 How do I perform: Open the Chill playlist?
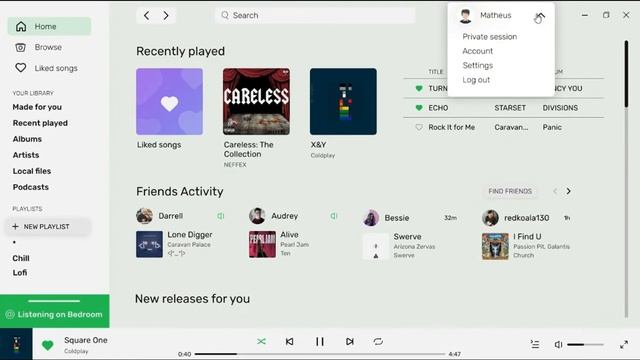pos(21,258)
